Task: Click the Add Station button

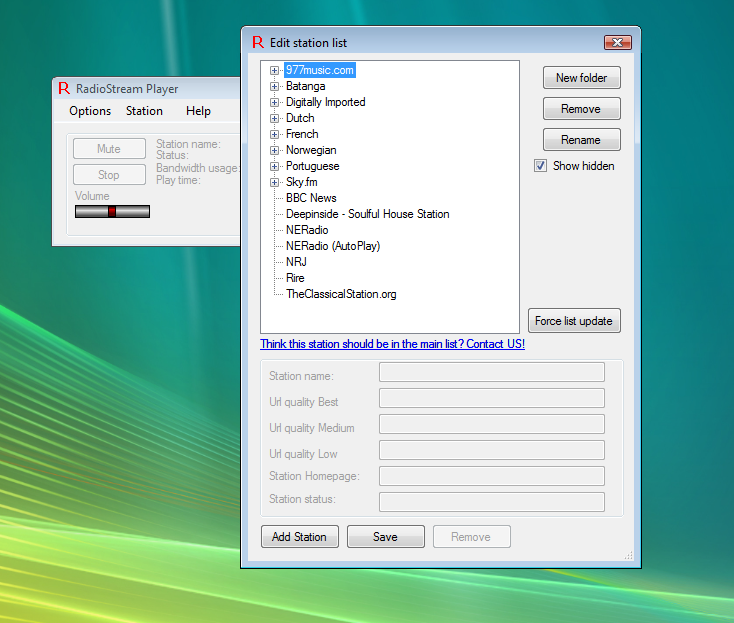Action: coord(300,536)
